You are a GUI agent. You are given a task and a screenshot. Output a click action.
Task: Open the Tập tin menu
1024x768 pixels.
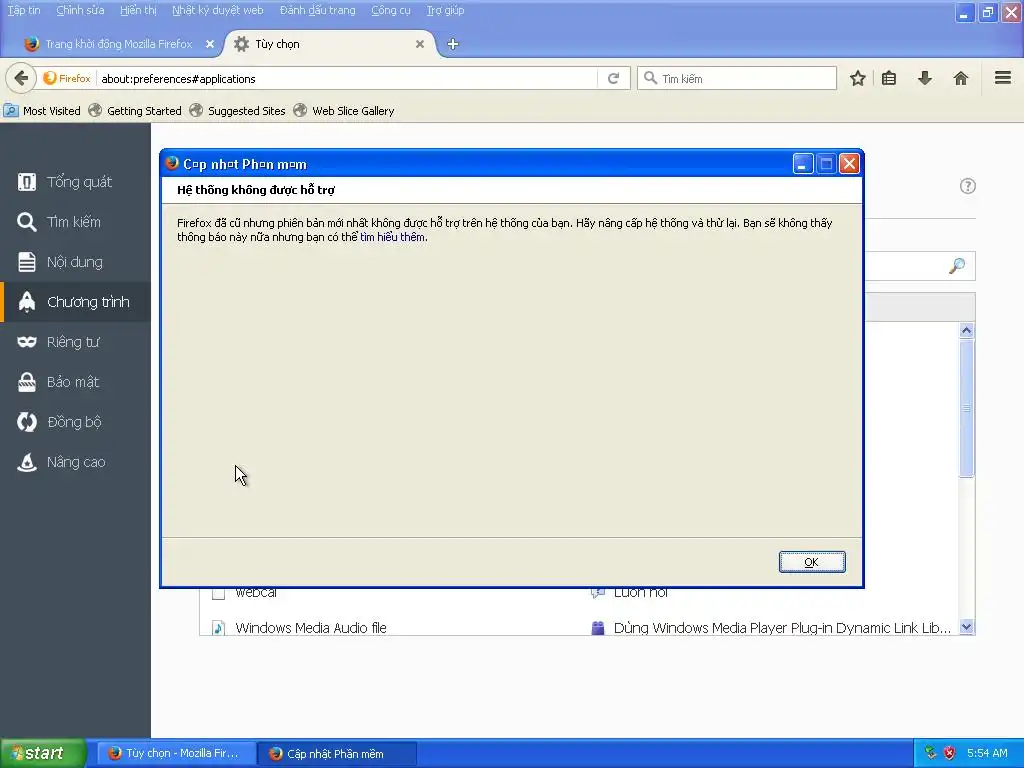point(24,10)
